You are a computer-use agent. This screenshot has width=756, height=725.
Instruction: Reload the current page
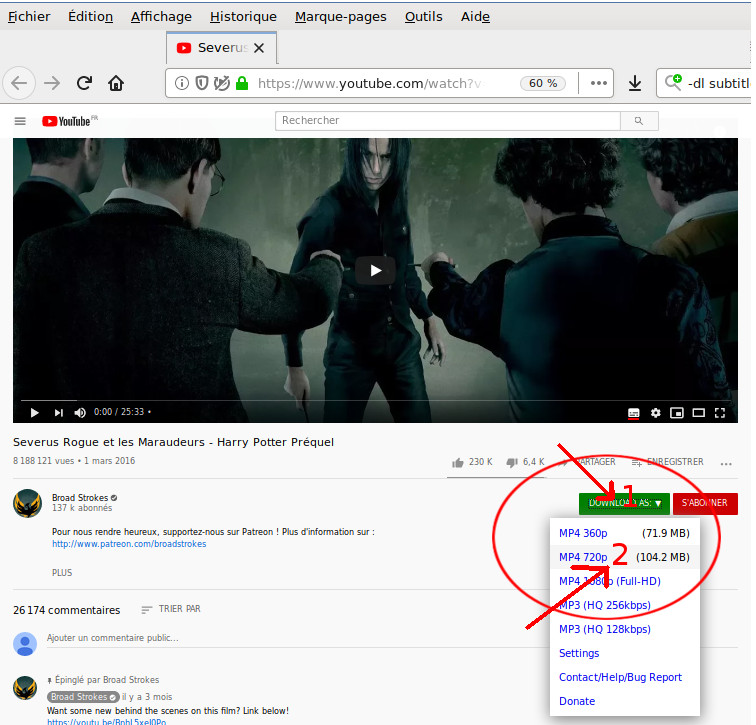84,83
